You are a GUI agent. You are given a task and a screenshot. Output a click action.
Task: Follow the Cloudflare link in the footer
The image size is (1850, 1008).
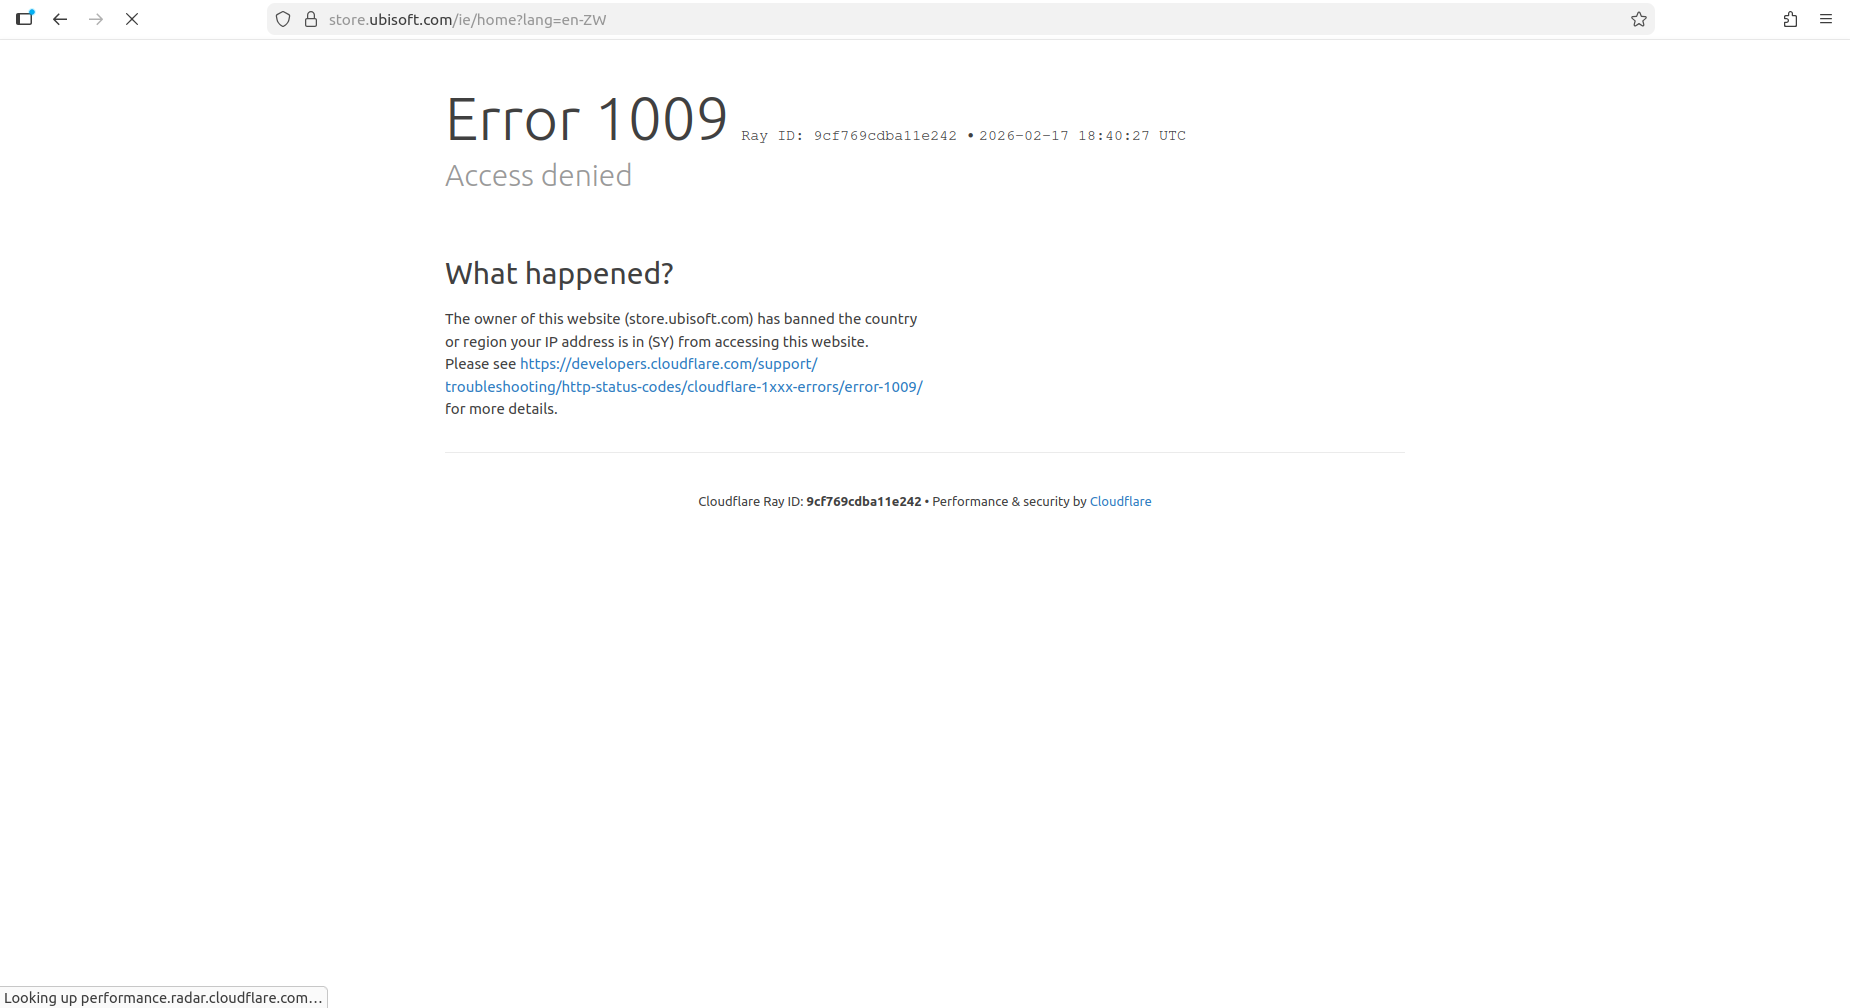1120,502
